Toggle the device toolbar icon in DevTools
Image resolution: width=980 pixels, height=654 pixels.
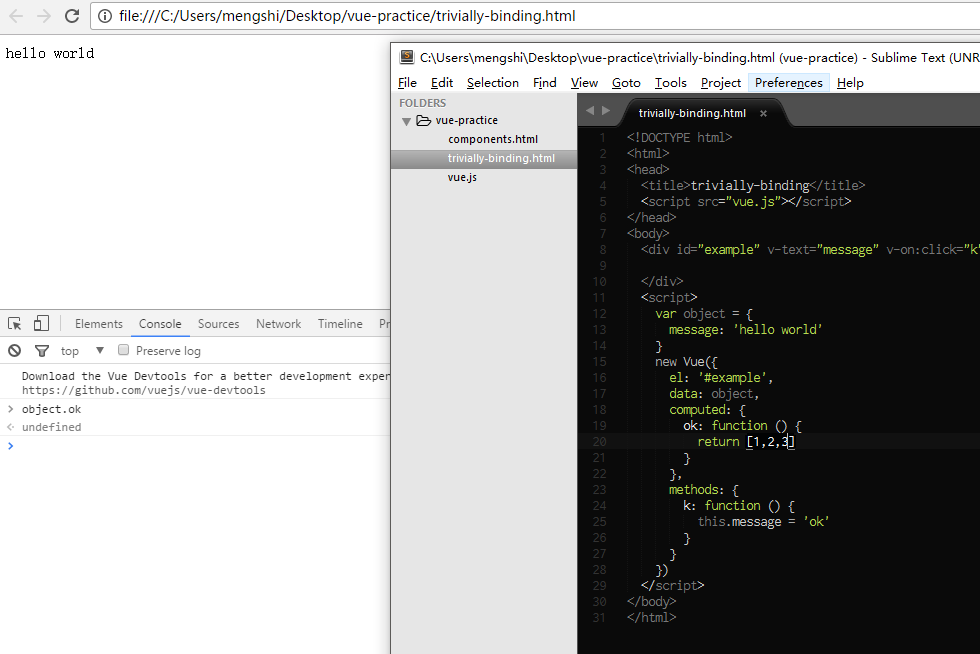tap(41, 323)
